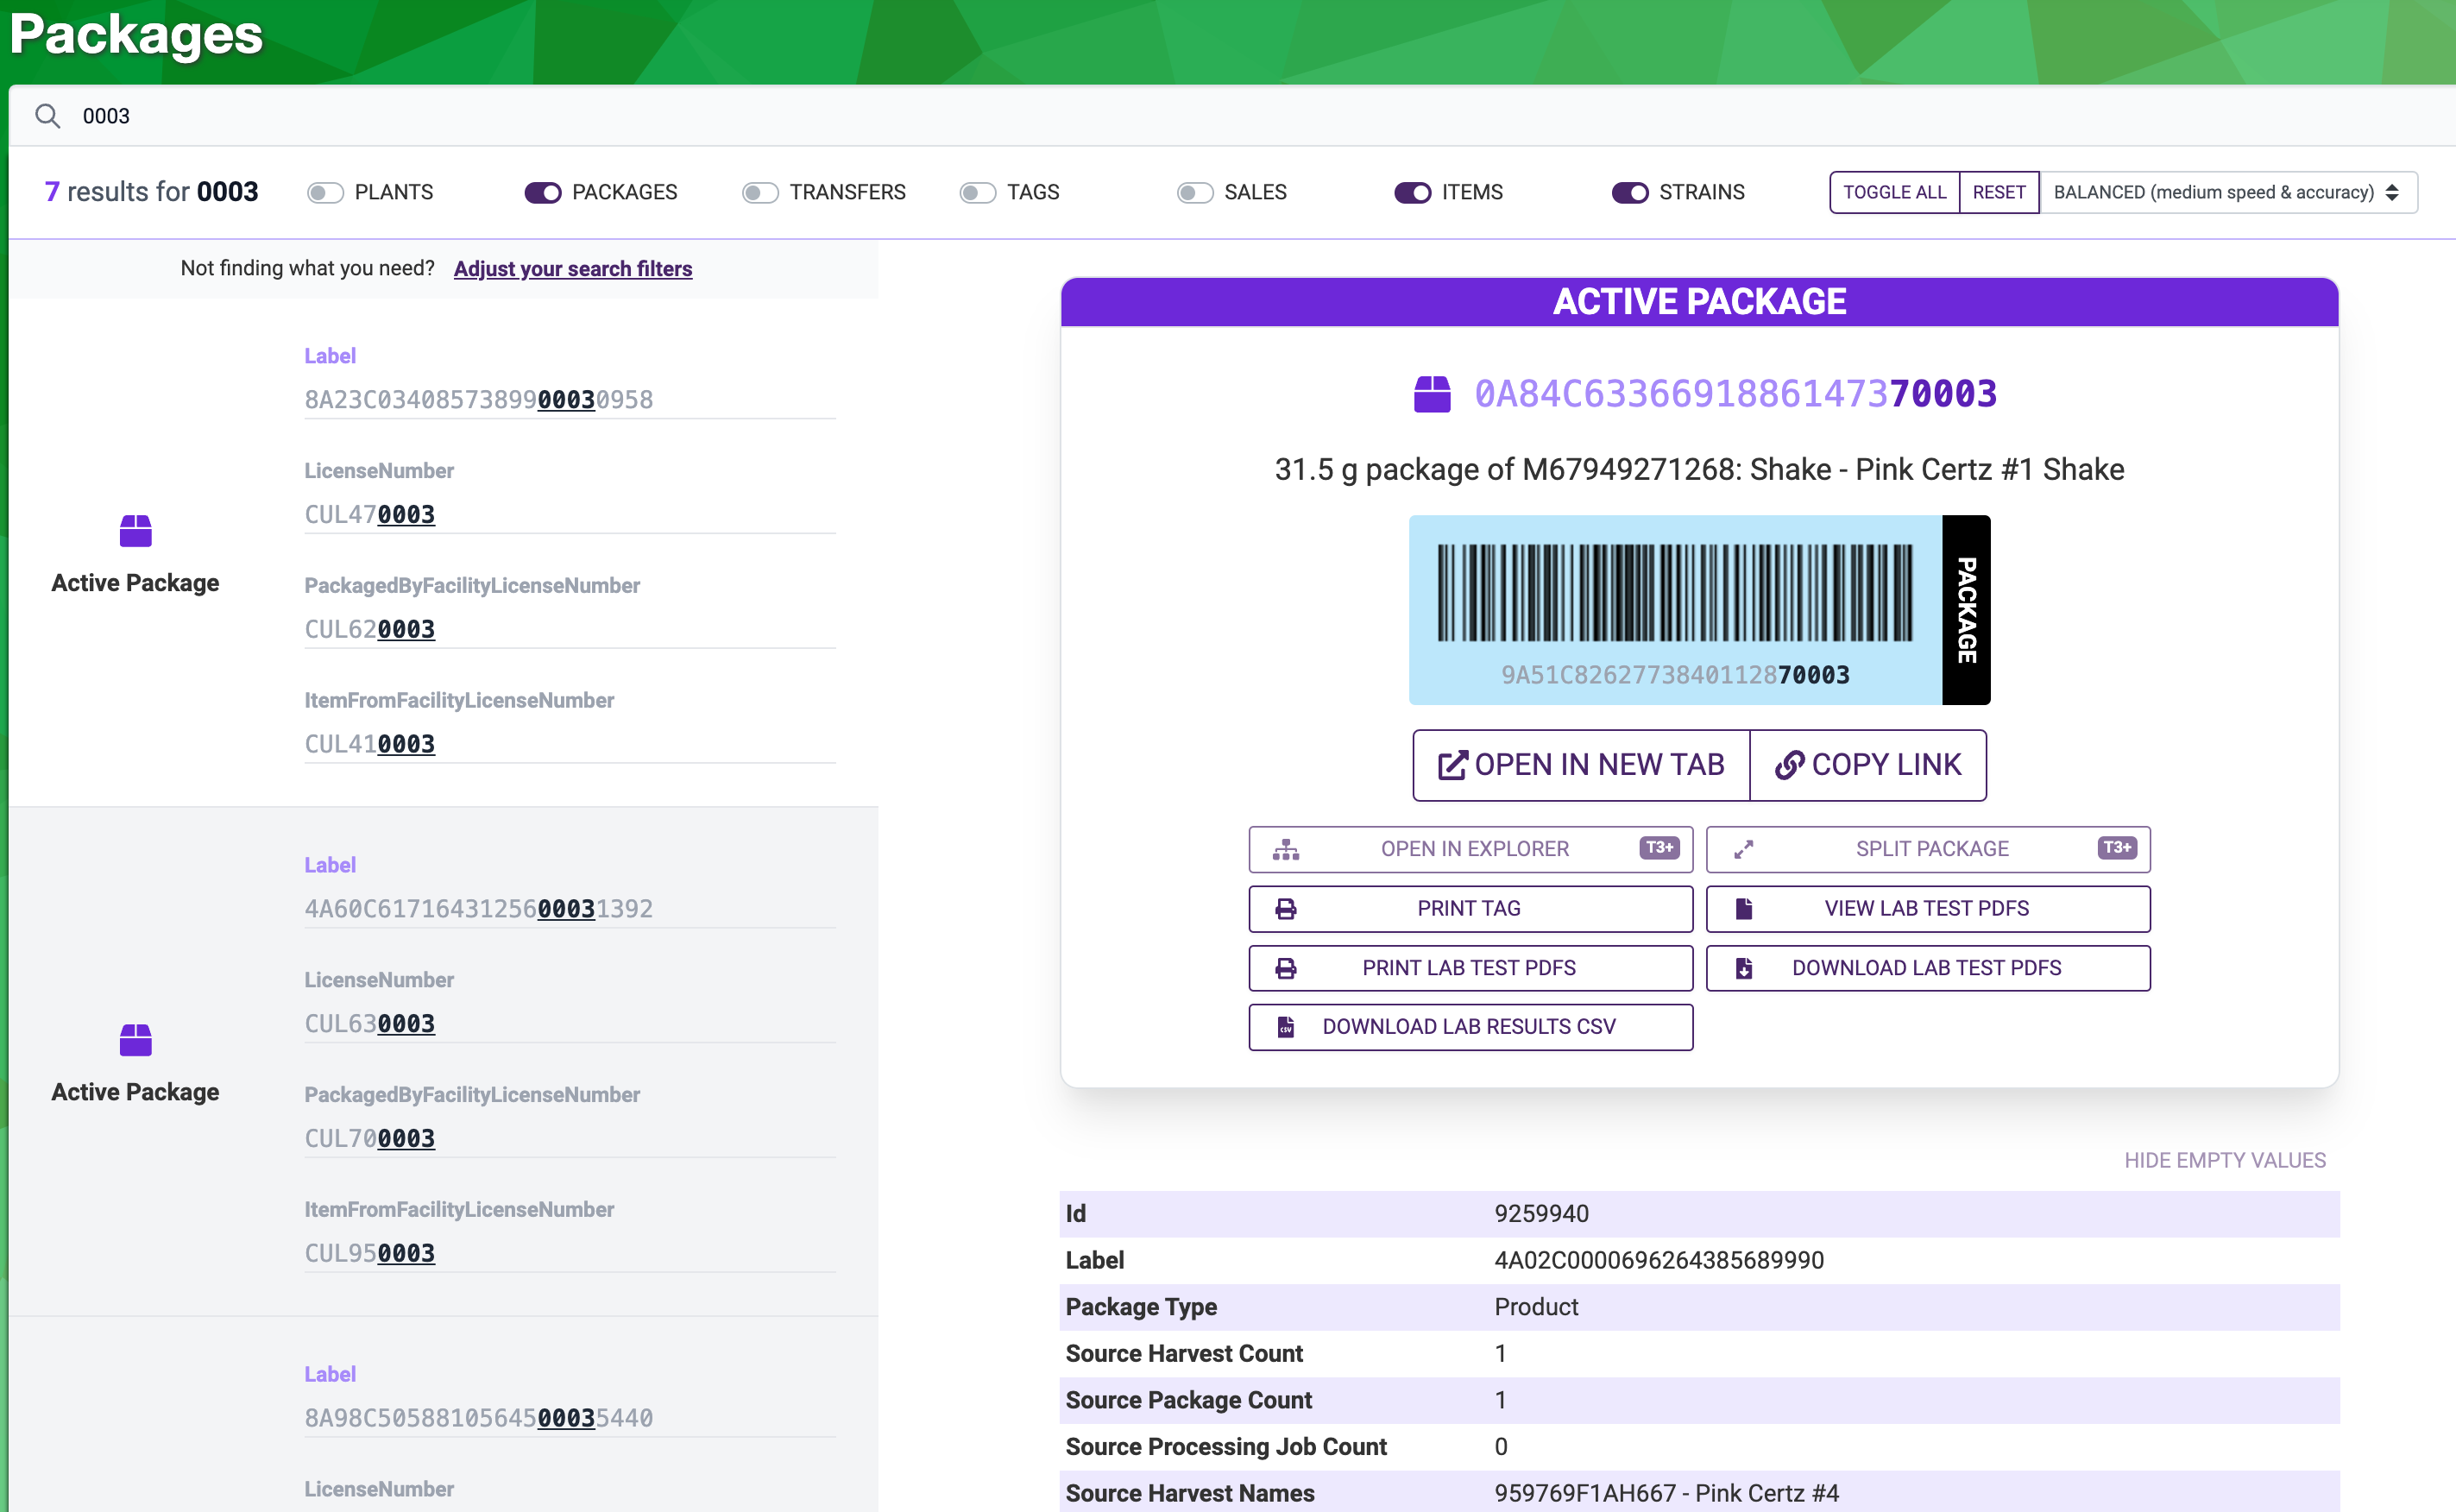Screen dimensions: 2456x1512
Task: Click the Print Tag printer icon
Action: pyautogui.click(x=1286, y=908)
